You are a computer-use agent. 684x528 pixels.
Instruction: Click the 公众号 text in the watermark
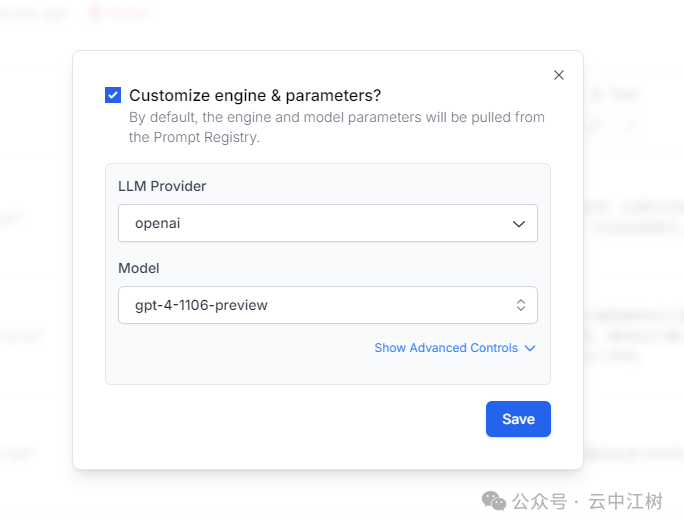click(x=539, y=501)
